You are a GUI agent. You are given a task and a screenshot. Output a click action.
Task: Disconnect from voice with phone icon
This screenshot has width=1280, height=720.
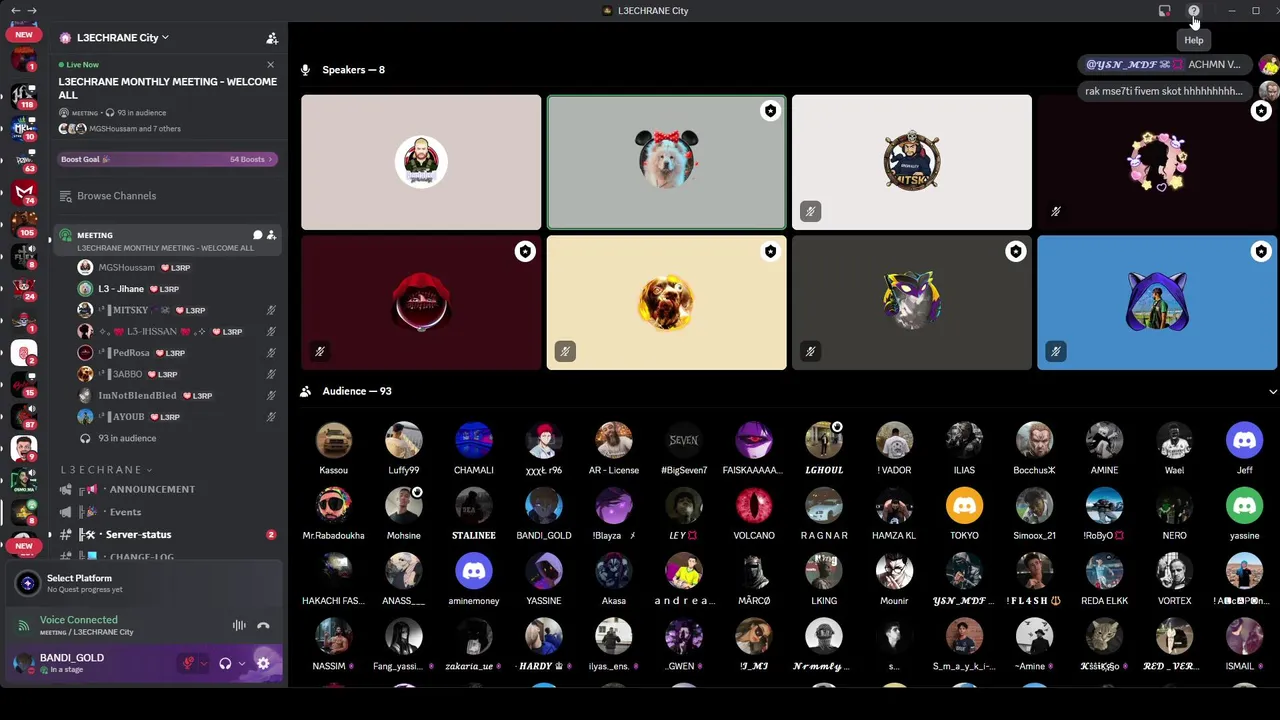coord(263,626)
